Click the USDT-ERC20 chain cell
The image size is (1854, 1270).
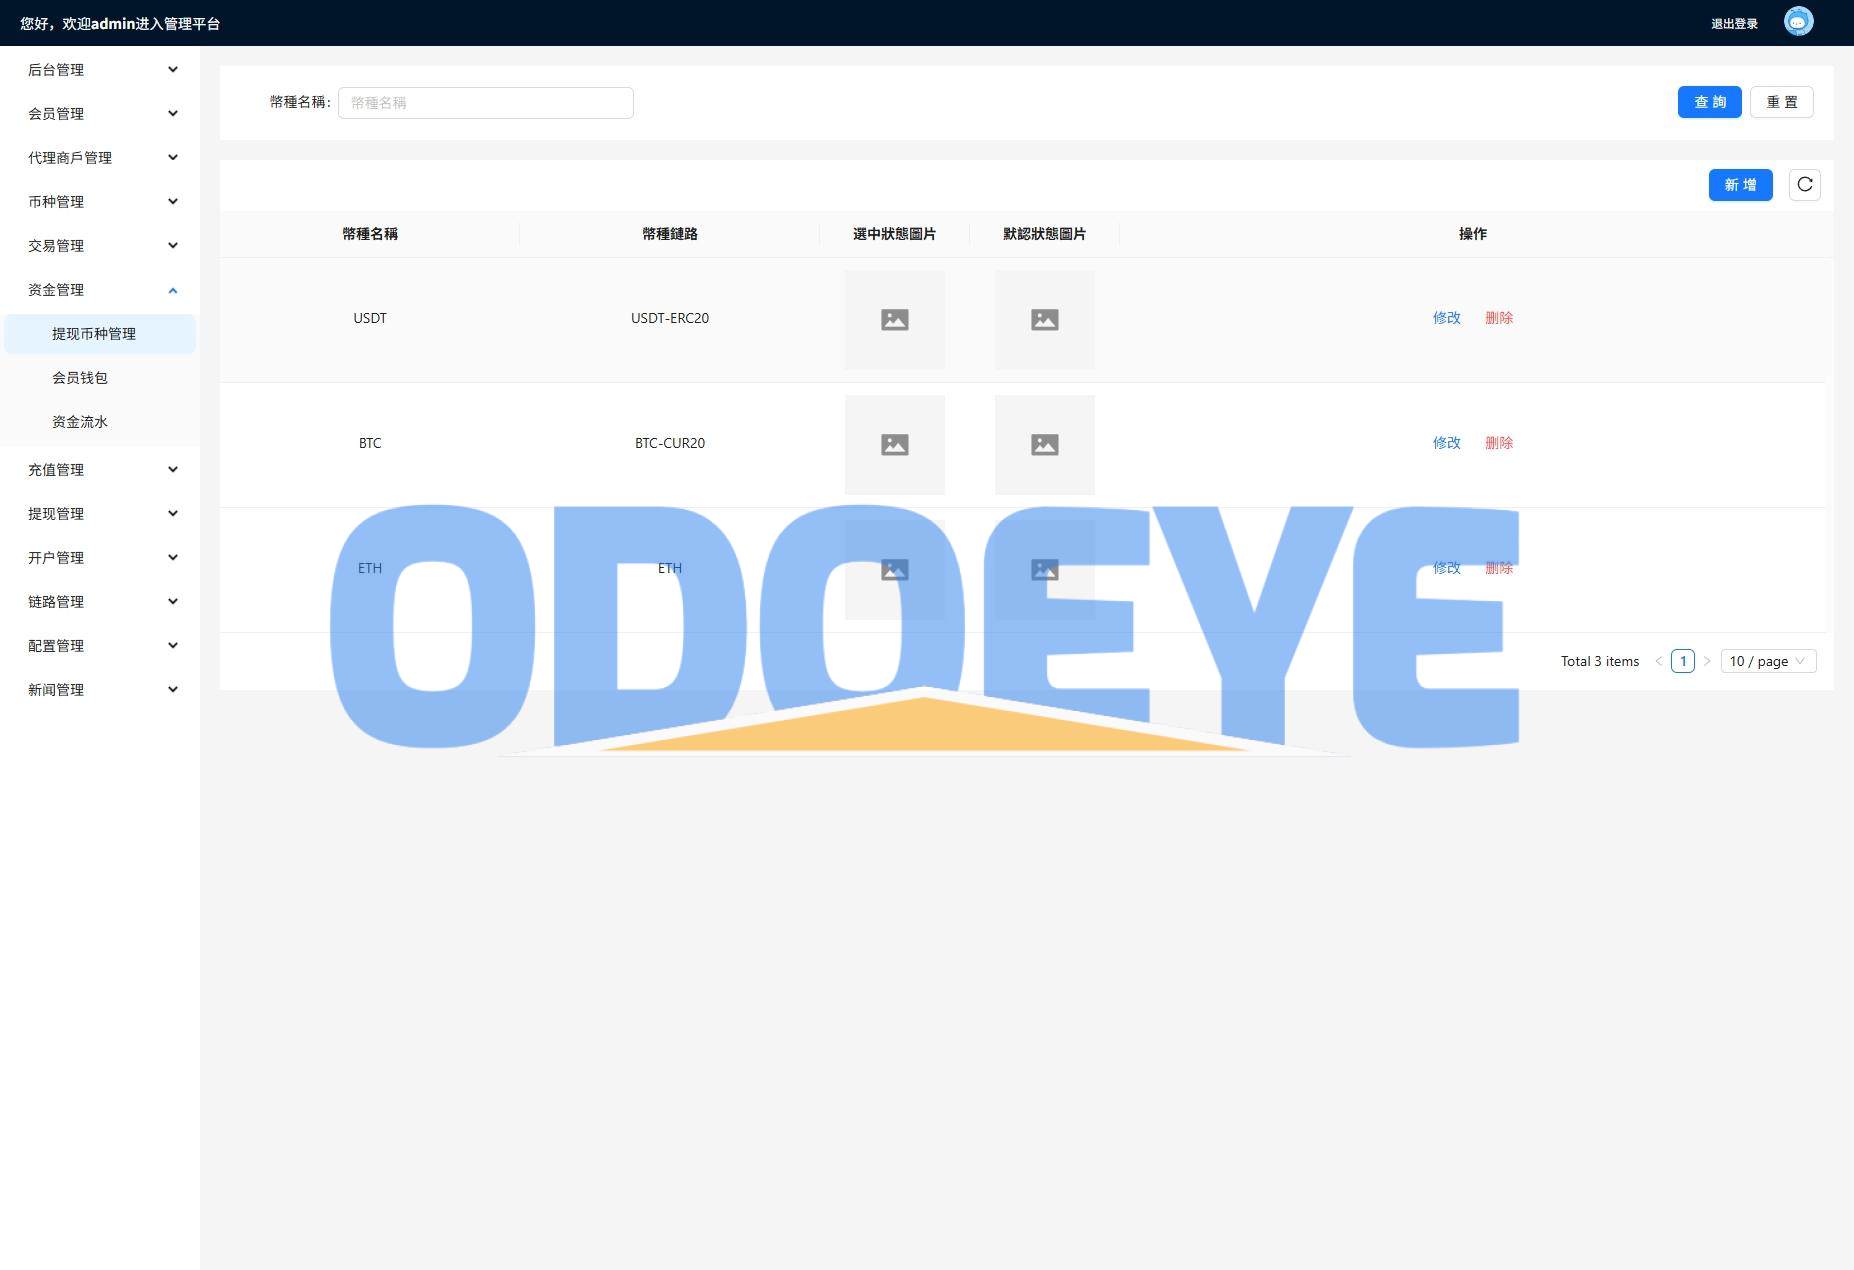tap(669, 318)
